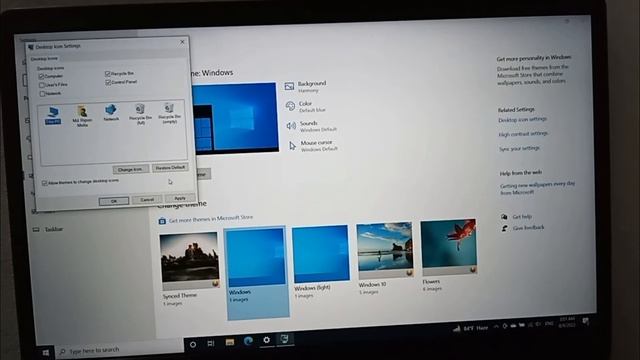Click the weather widget on the taskbar
Image resolution: width=640 pixels, height=360 pixels.
[x=471, y=328]
